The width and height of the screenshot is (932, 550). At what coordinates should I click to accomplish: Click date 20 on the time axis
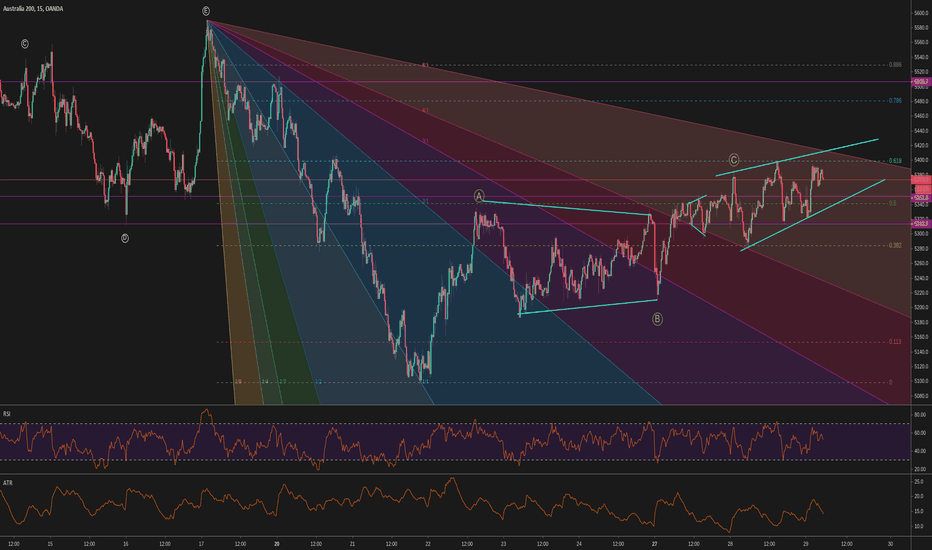click(277, 543)
